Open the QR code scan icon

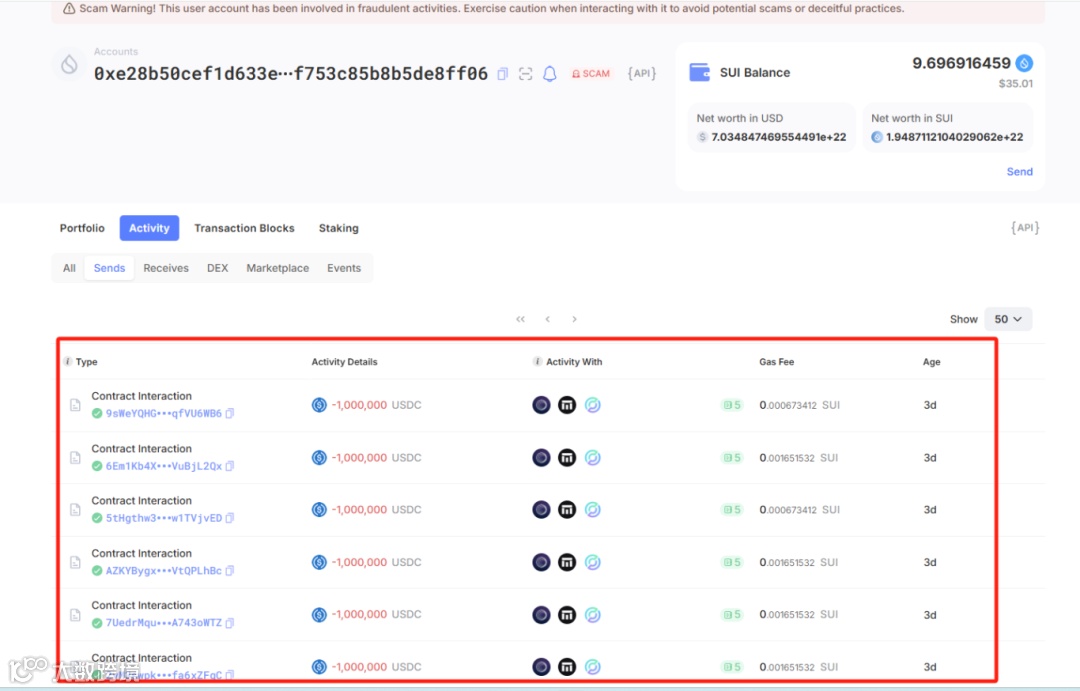click(x=526, y=74)
